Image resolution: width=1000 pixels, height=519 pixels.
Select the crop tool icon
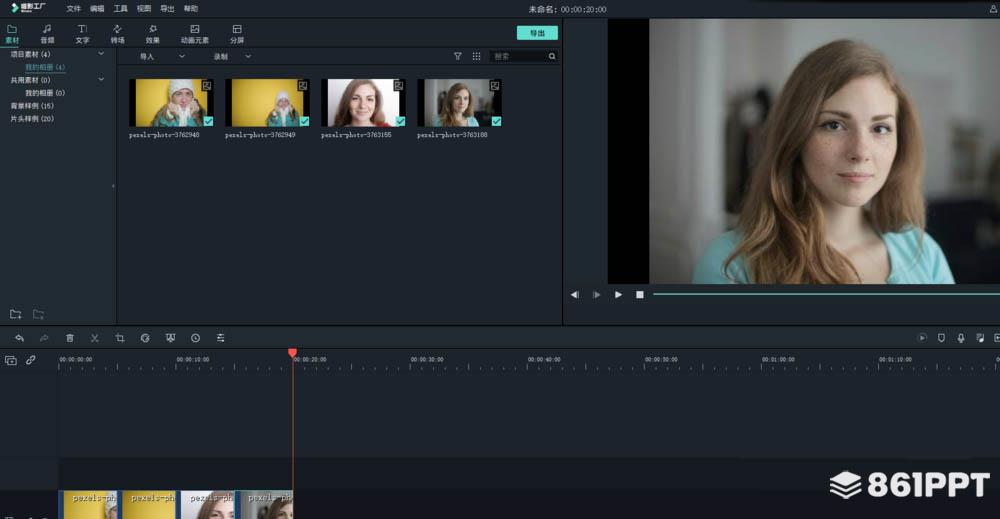(120, 338)
